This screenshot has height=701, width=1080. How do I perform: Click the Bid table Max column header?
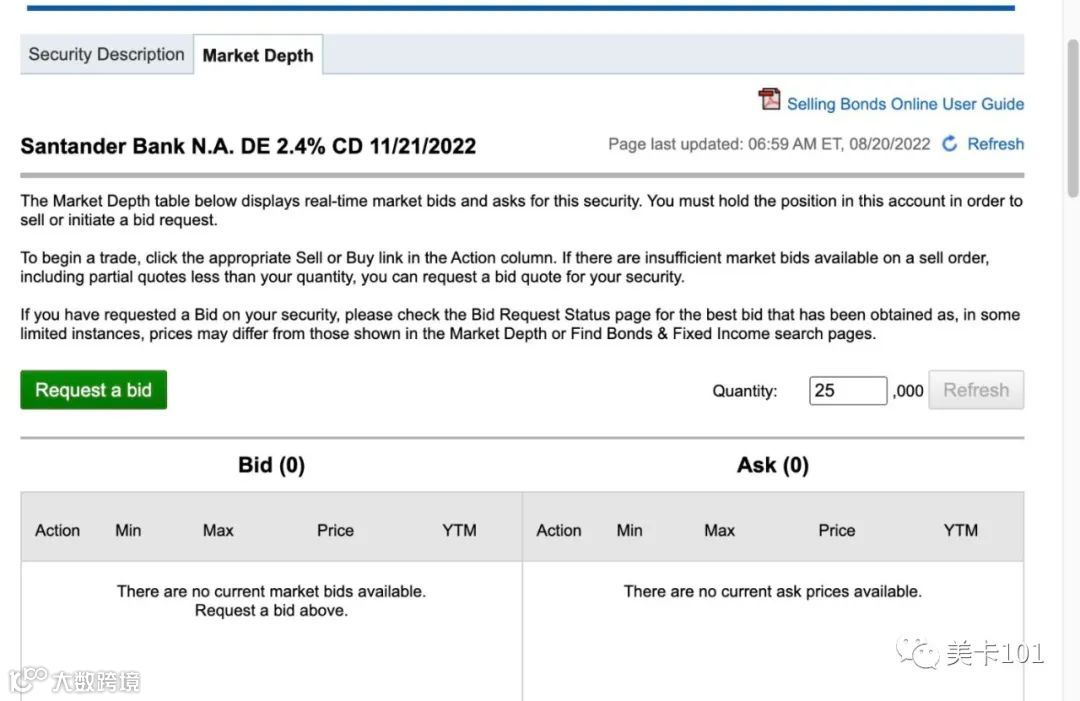pos(218,530)
